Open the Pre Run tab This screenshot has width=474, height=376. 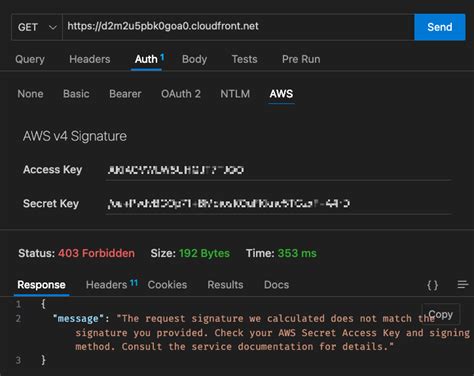point(301,59)
